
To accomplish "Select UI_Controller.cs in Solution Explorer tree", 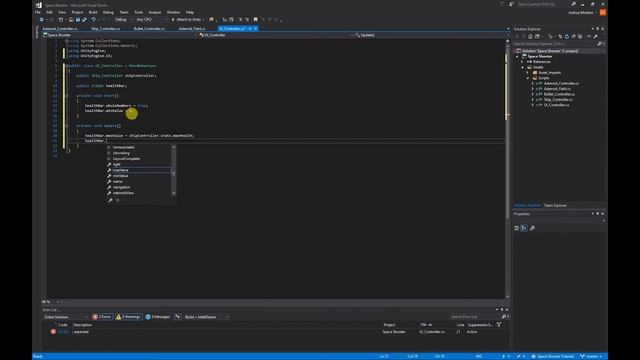I will [x=556, y=105].
